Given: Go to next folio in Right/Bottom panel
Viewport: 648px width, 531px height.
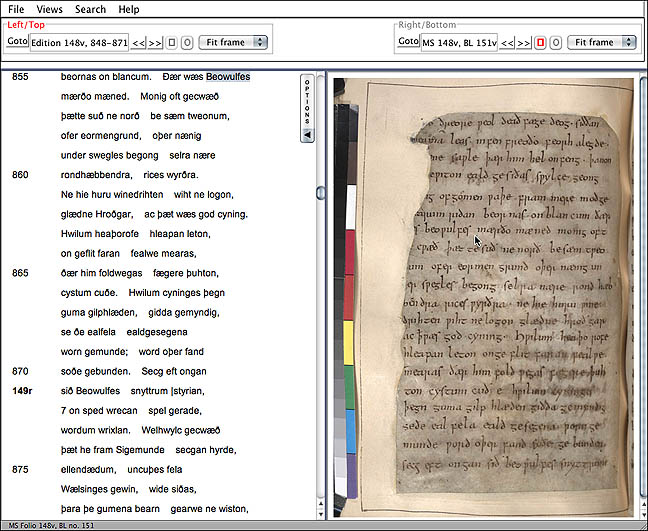Looking at the screenshot, I should click(x=524, y=43).
